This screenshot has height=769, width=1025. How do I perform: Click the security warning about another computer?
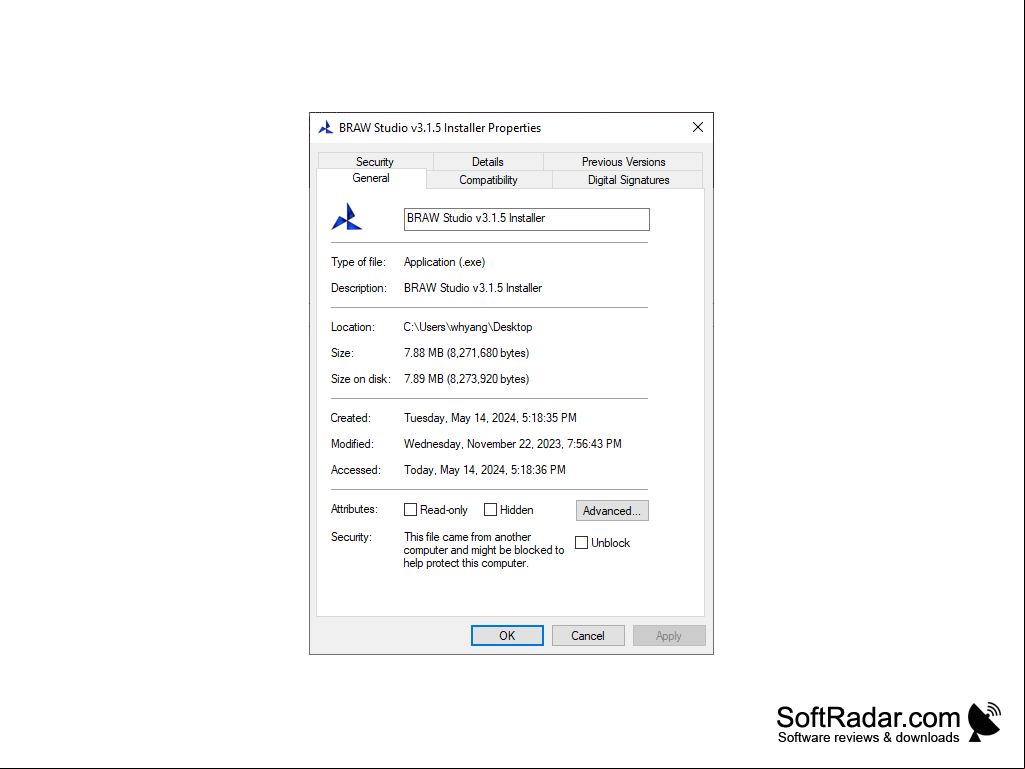tap(484, 550)
